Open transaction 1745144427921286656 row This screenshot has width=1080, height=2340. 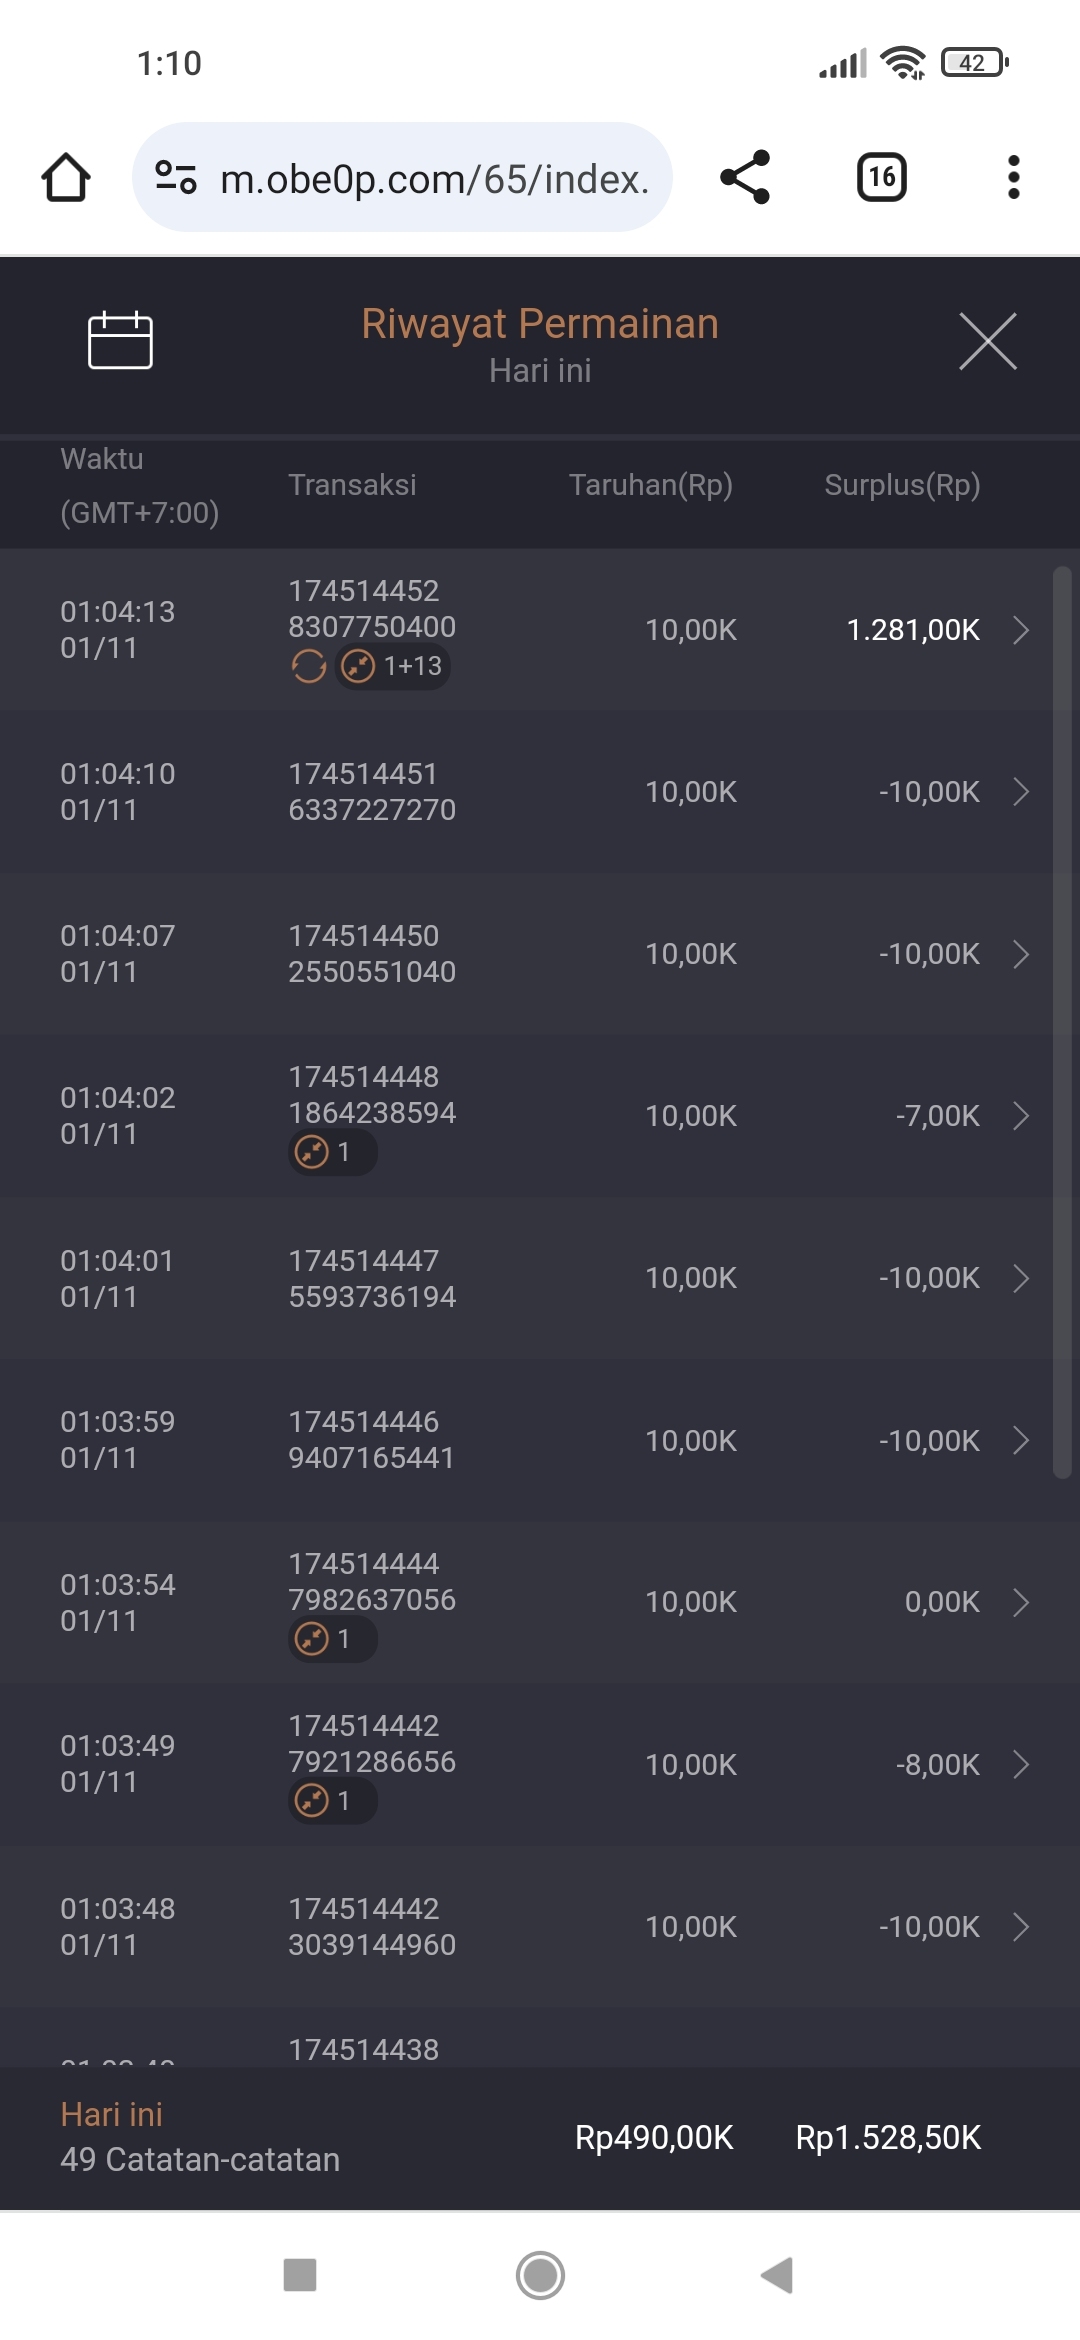click(540, 1764)
